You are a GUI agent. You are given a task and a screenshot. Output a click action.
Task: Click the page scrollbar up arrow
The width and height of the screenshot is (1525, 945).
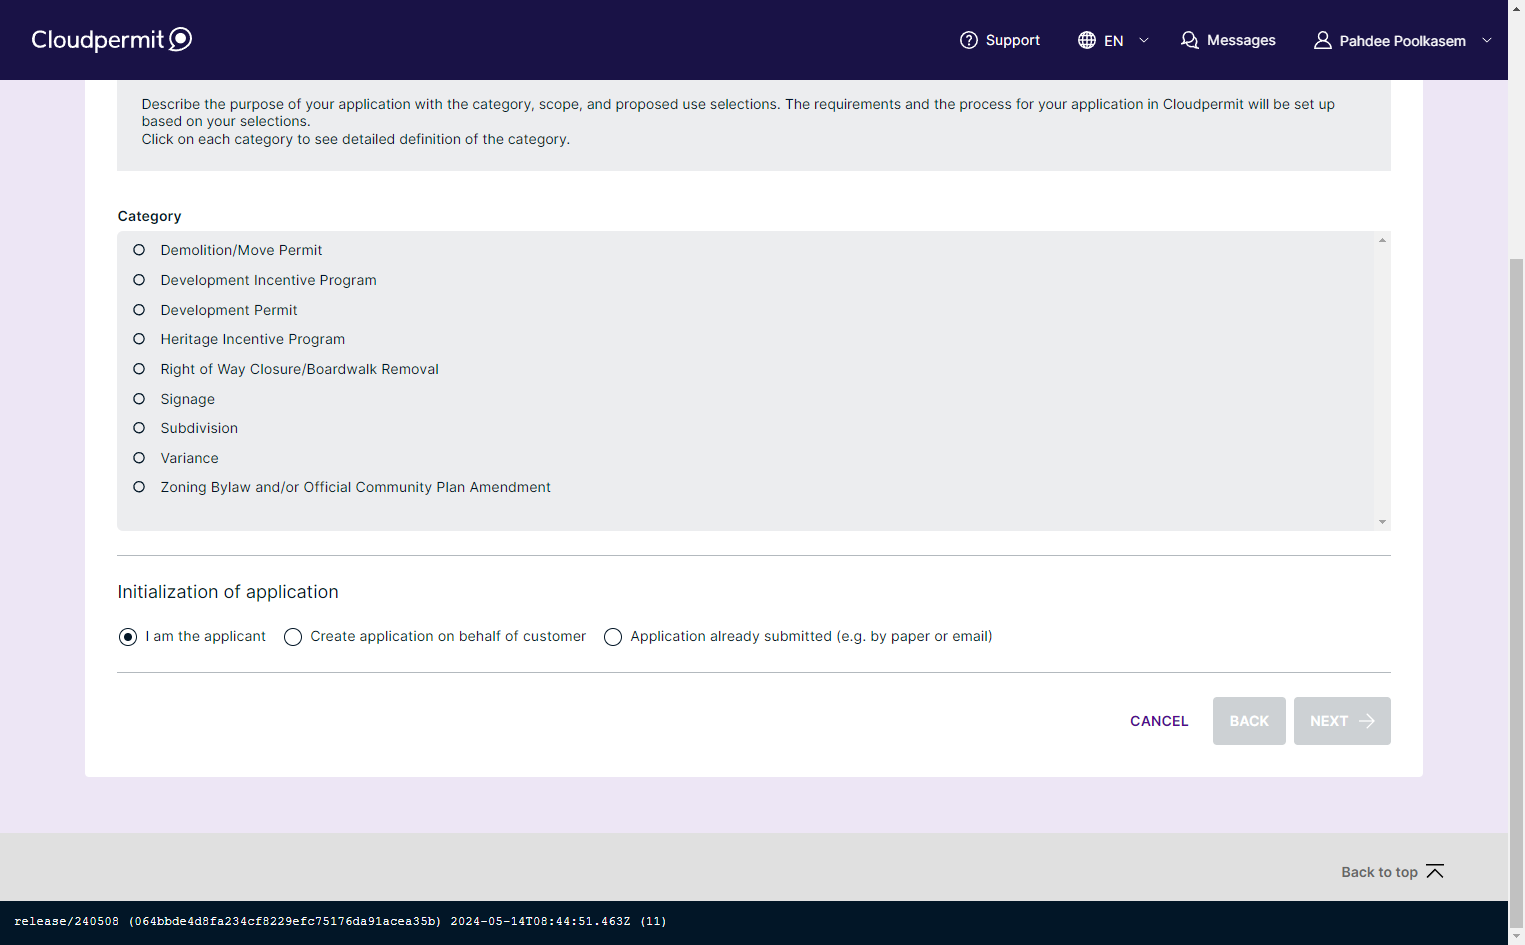click(x=1516, y=7)
